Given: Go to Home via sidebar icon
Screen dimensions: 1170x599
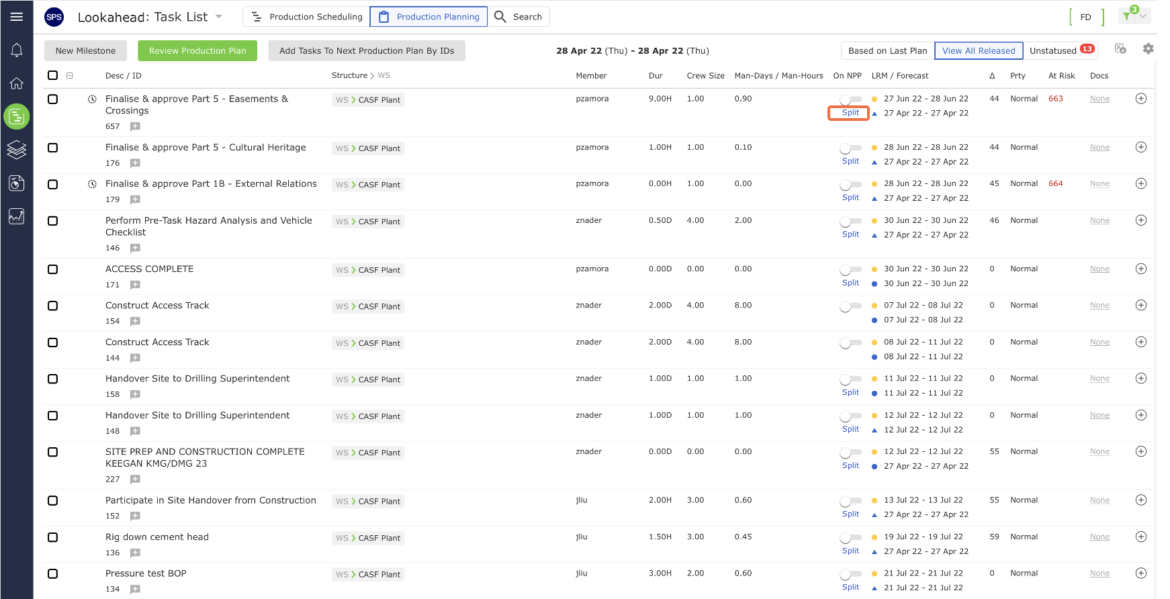Looking at the screenshot, I should [16, 84].
